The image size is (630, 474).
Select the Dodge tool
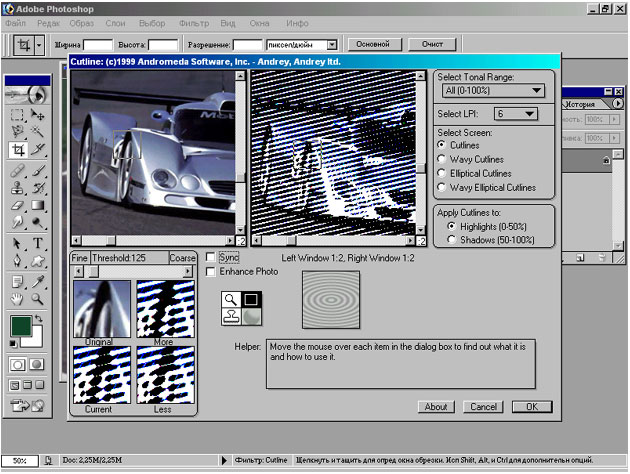pos(37,222)
